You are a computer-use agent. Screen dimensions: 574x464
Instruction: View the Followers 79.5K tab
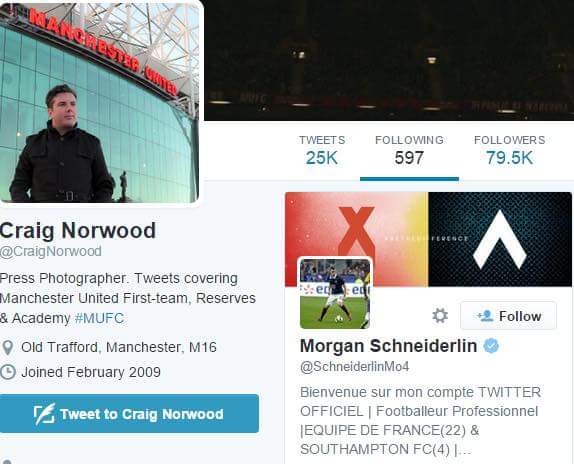tap(510, 151)
